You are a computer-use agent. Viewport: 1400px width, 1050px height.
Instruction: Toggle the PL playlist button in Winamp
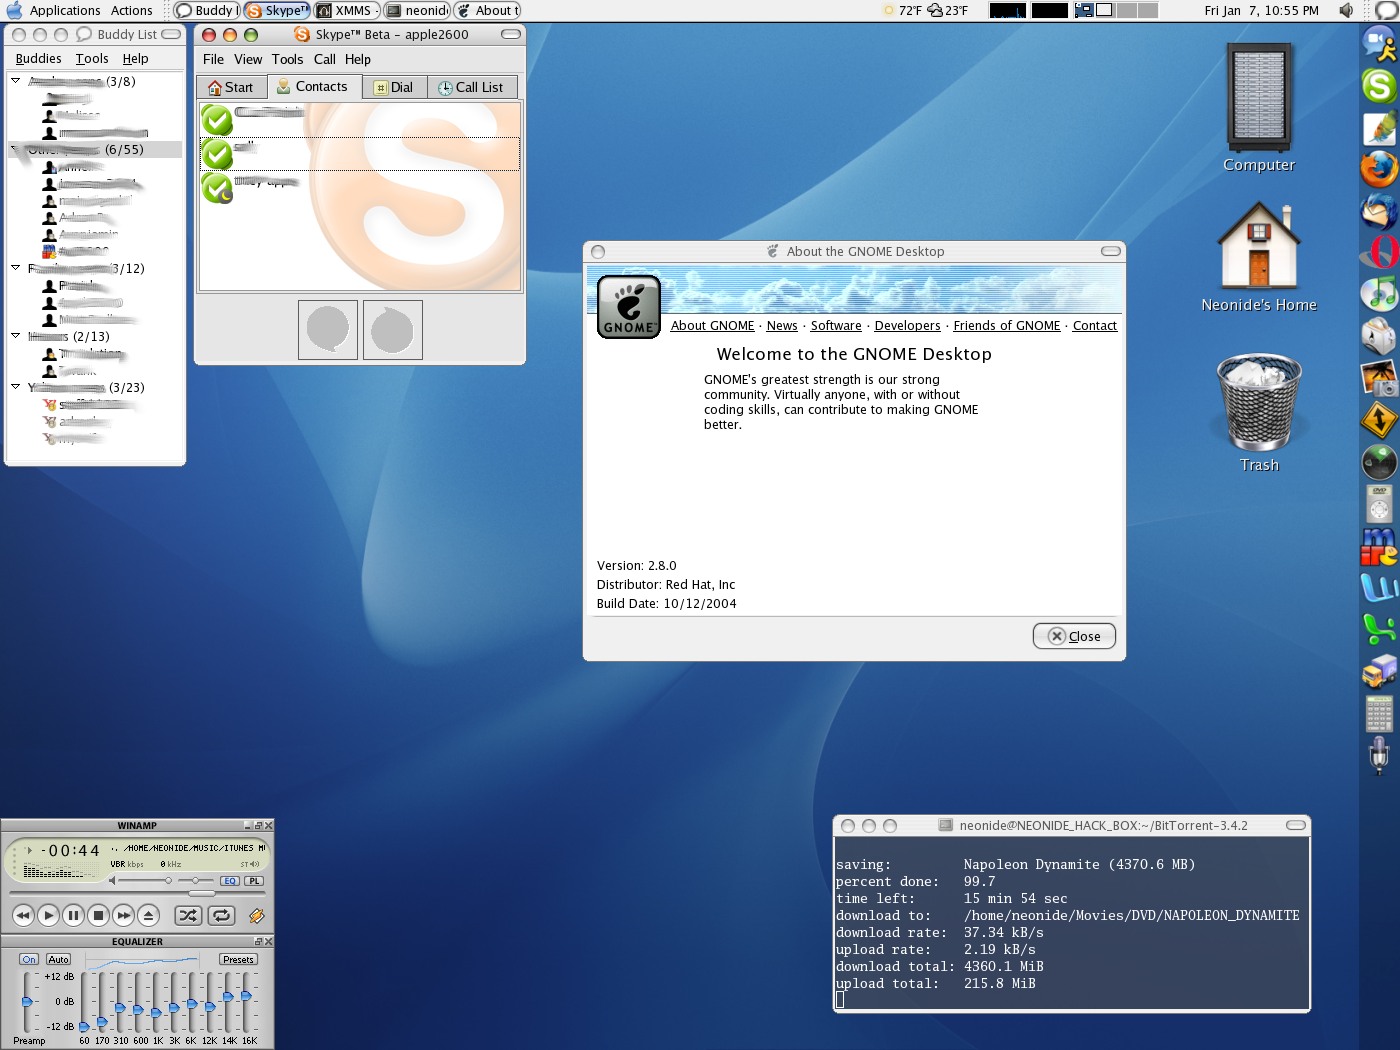pos(254,881)
